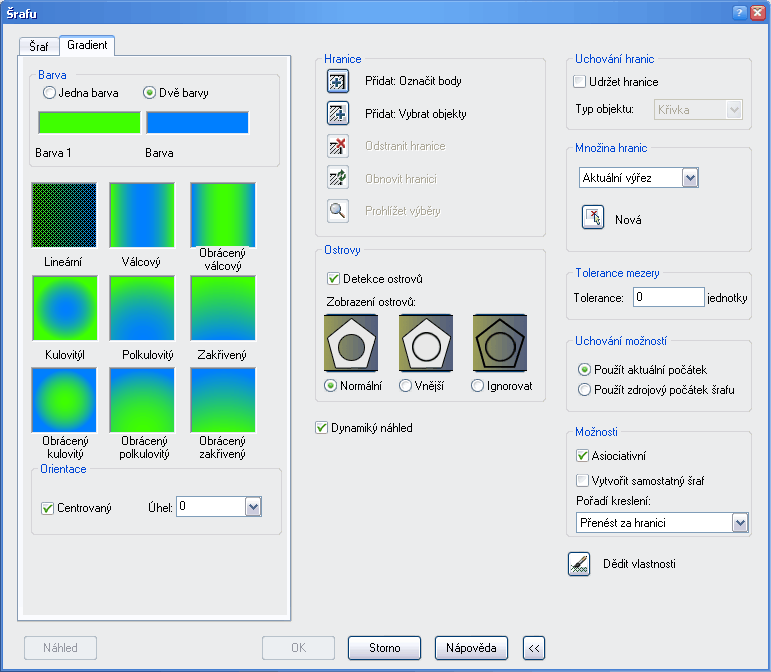Click the 'Přidat: Označit body' icon
Viewport: 771px width, 672px height.
point(337,81)
